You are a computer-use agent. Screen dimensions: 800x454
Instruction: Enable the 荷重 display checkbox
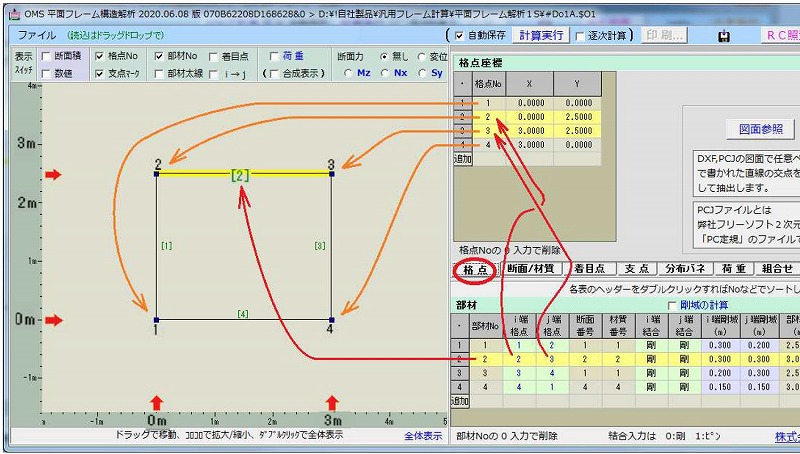[274, 56]
